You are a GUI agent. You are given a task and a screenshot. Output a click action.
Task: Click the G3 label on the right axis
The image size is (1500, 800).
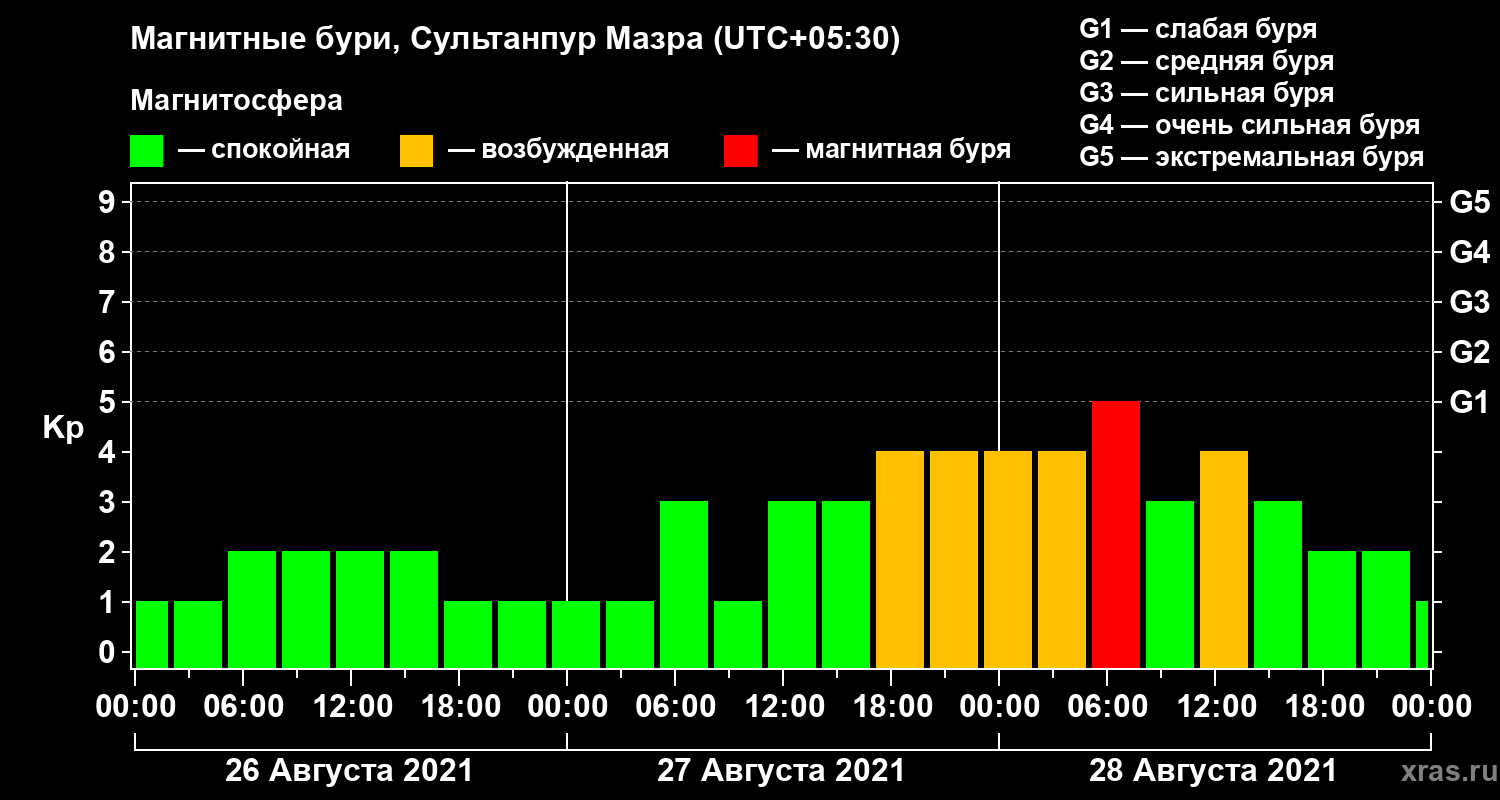point(1469,302)
